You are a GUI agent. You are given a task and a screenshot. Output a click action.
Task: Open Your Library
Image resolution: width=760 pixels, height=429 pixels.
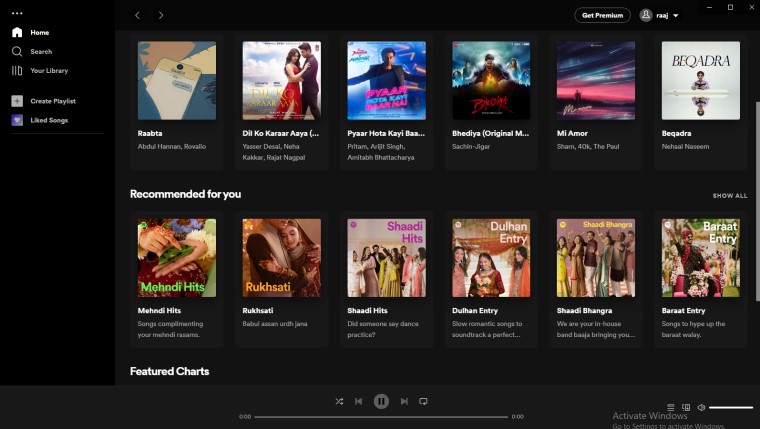[x=40, y=71]
